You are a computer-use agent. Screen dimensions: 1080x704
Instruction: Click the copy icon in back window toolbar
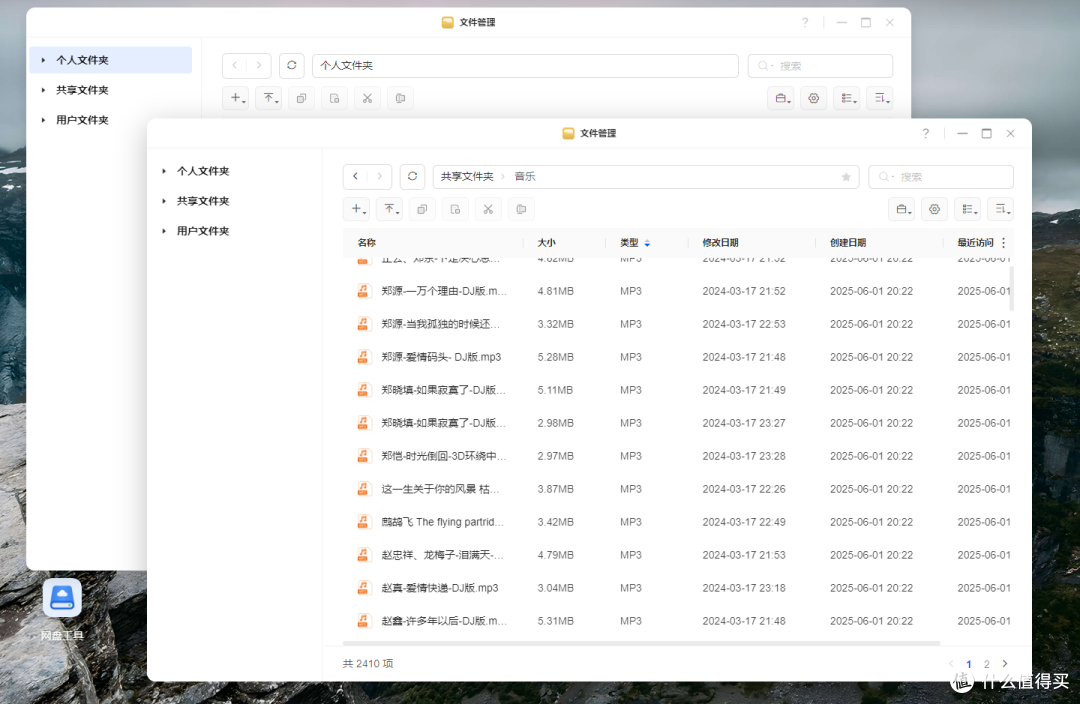coord(302,98)
